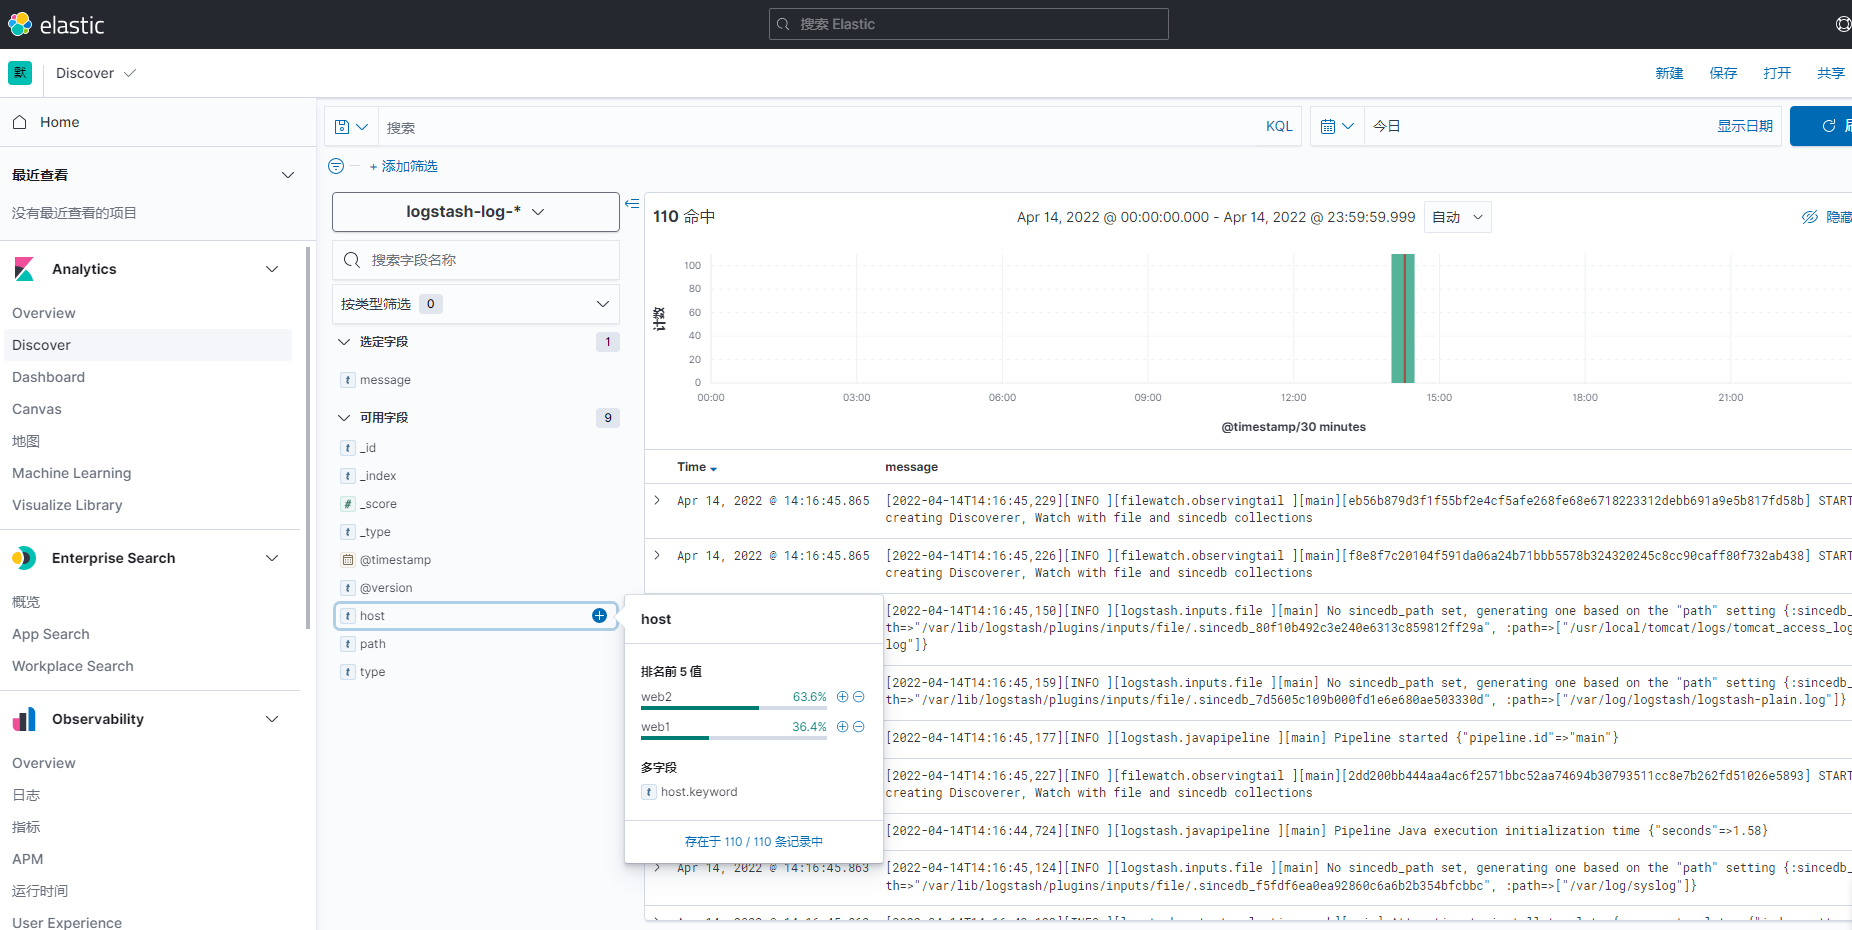Click the message field type icon
Viewport: 1852px width, 930px height.
(x=348, y=380)
